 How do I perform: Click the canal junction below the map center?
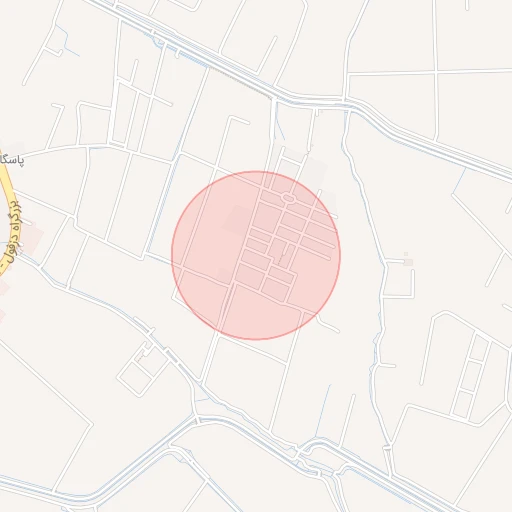coord(197,417)
